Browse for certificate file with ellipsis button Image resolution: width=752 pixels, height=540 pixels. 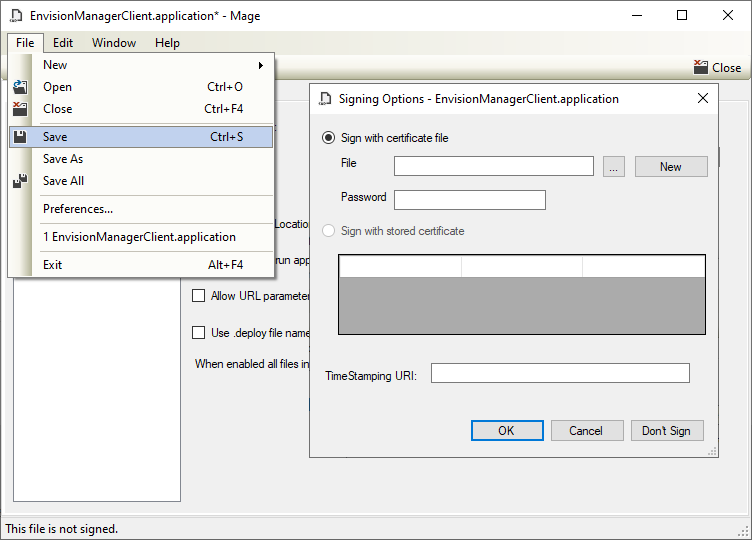pos(615,167)
